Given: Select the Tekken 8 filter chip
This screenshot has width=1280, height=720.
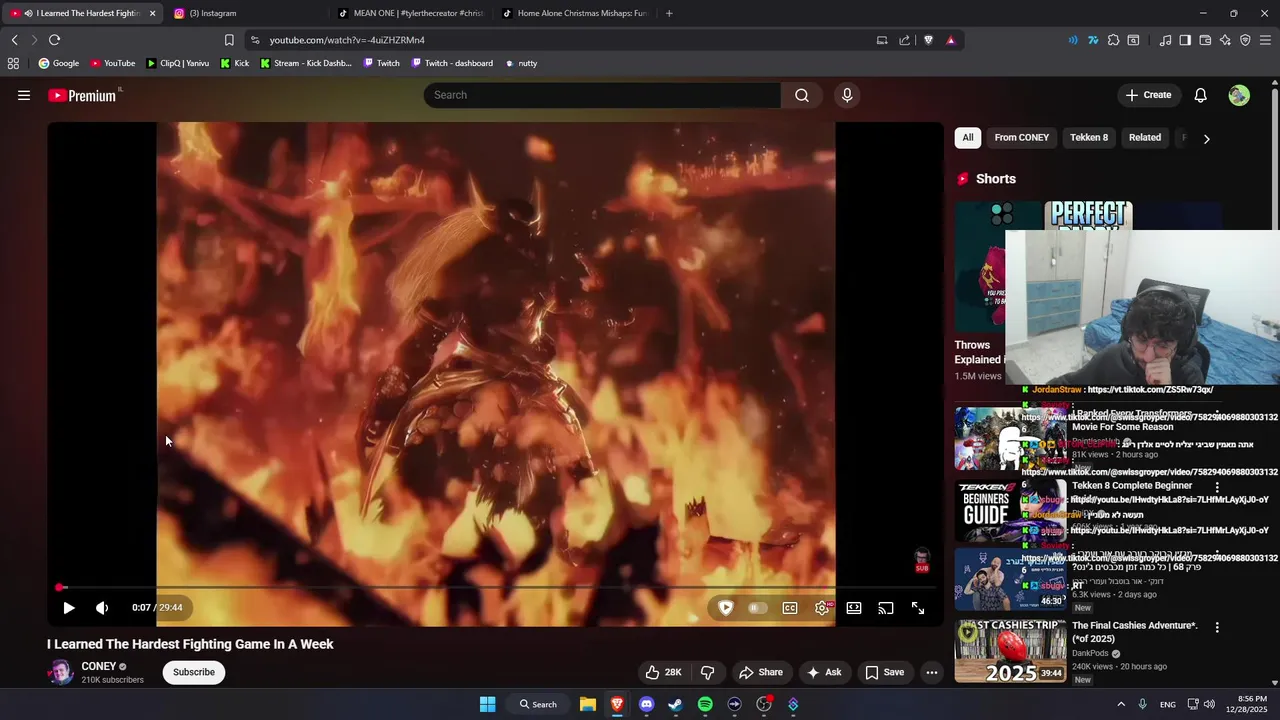Looking at the screenshot, I should 1089,138.
